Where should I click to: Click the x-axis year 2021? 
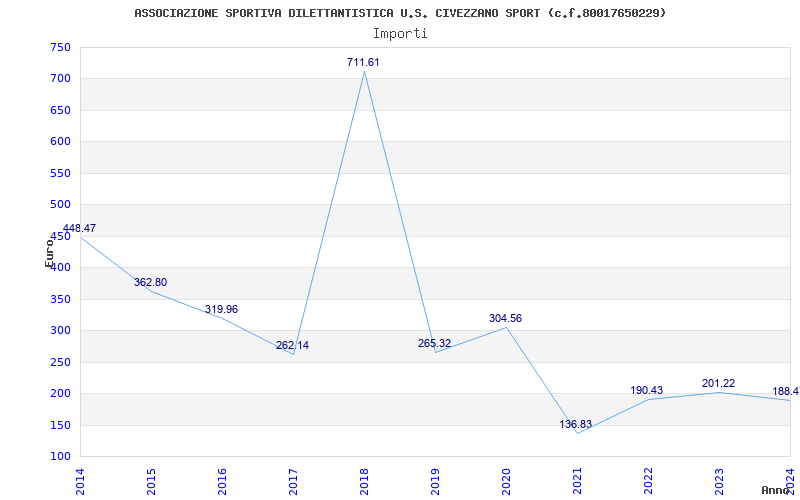tap(577, 482)
